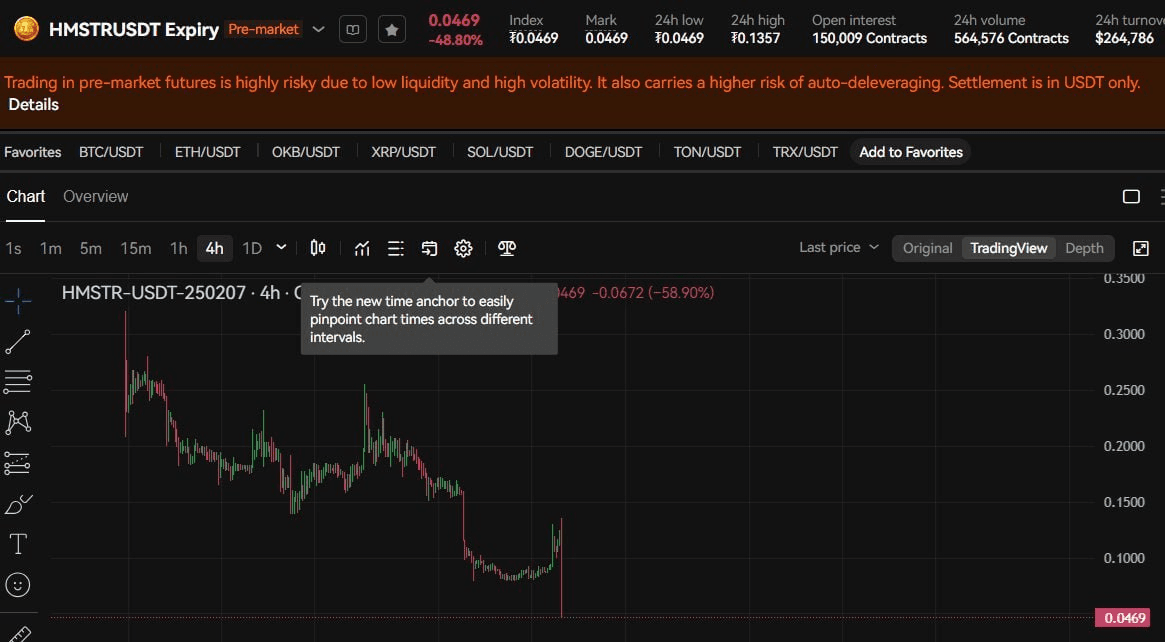Viewport: 1165px width, 642px height.
Task: Open TRX/USDT from favorites bar
Action: (805, 152)
